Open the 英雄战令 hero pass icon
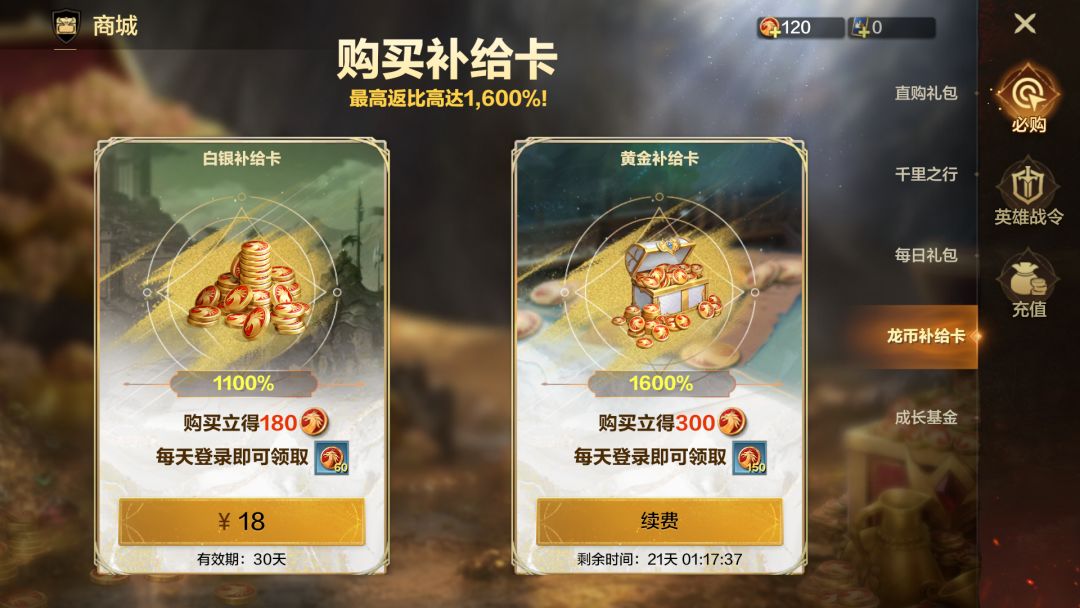 coord(1028,191)
